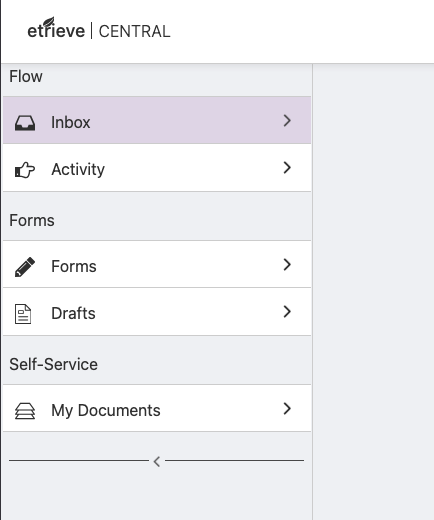Open the Inbox menu item

click(157, 120)
